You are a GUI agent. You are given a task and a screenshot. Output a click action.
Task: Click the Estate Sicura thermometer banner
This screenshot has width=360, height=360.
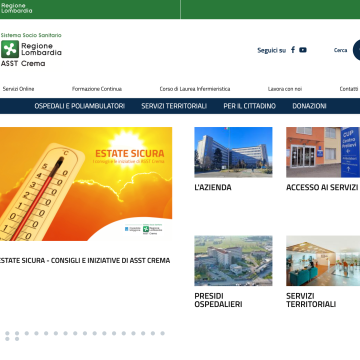coord(86,184)
